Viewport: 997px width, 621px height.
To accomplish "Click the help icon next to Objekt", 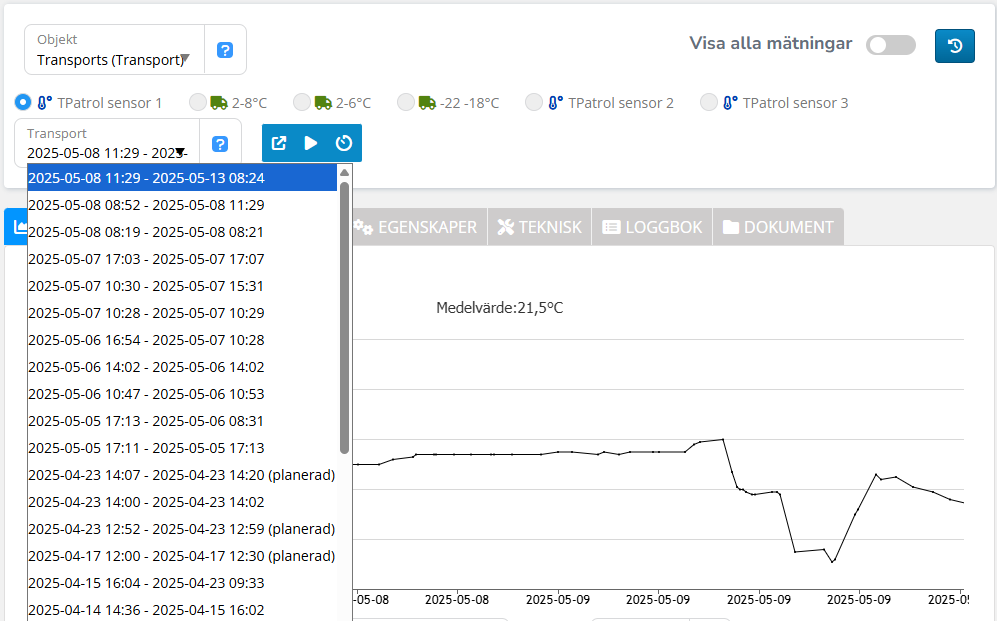I will point(225,50).
